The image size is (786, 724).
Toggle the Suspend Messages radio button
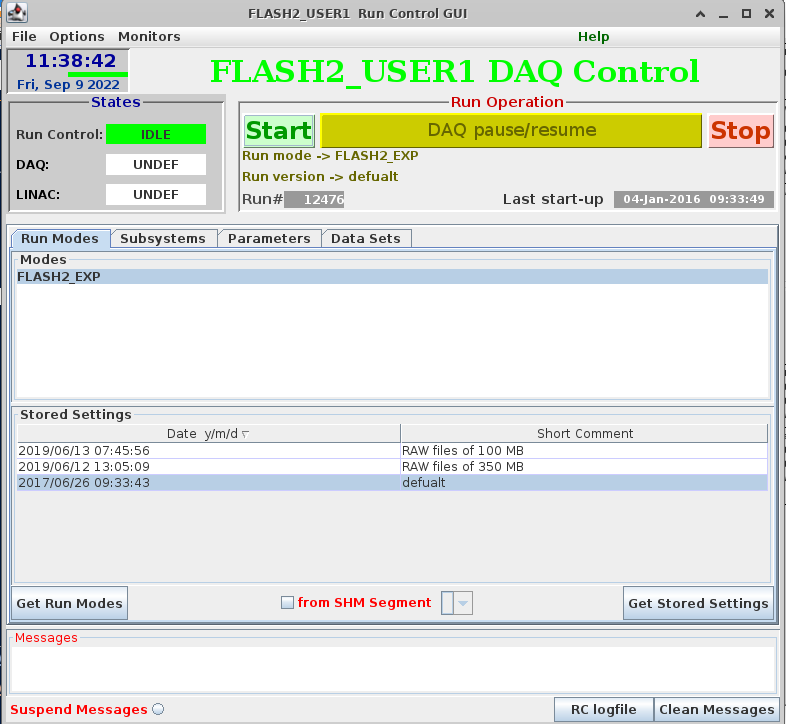(158, 710)
